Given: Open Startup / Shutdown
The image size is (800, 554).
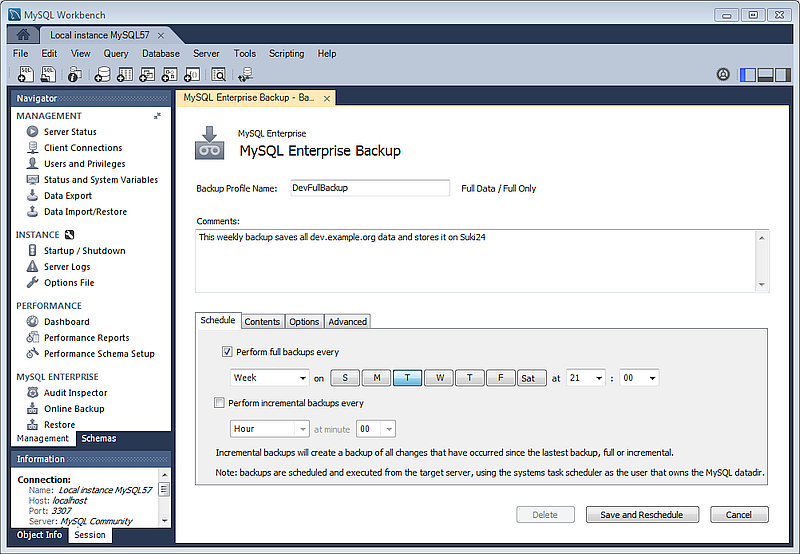Looking at the screenshot, I should tap(84, 250).
